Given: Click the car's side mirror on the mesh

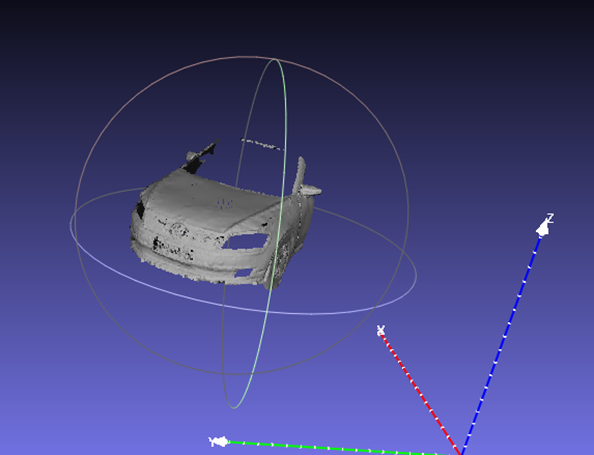Looking at the screenshot, I should pyautogui.click(x=310, y=190).
